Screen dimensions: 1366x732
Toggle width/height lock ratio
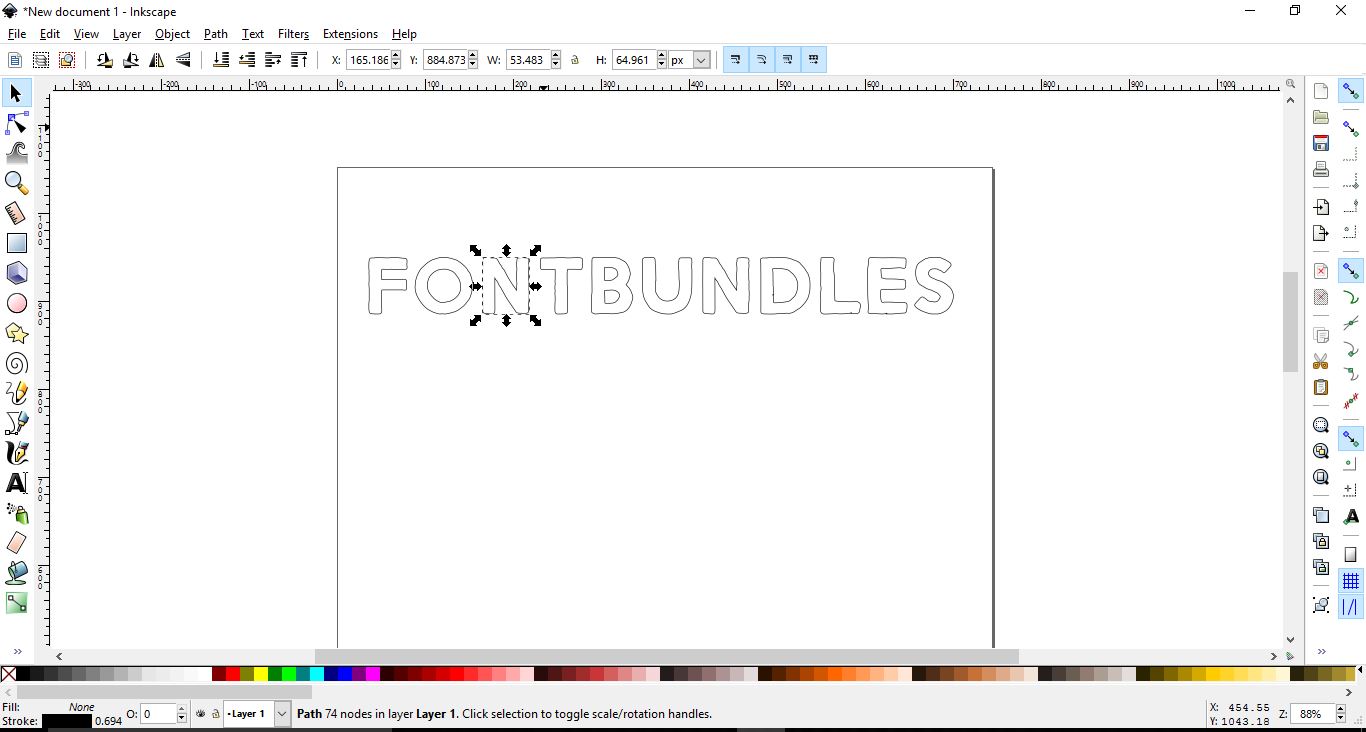click(x=575, y=60)
